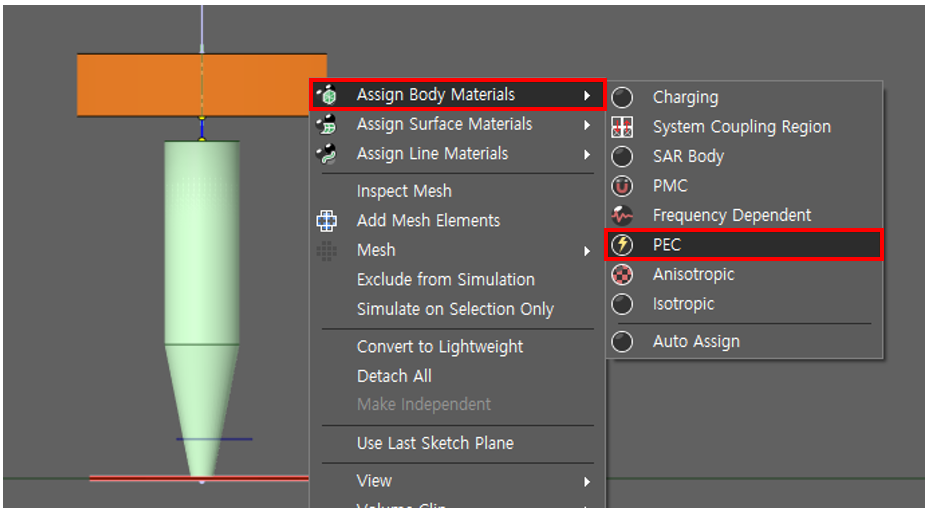Click the System Coupling Region icon
This screenshot has width=928, height=510.
623,127
